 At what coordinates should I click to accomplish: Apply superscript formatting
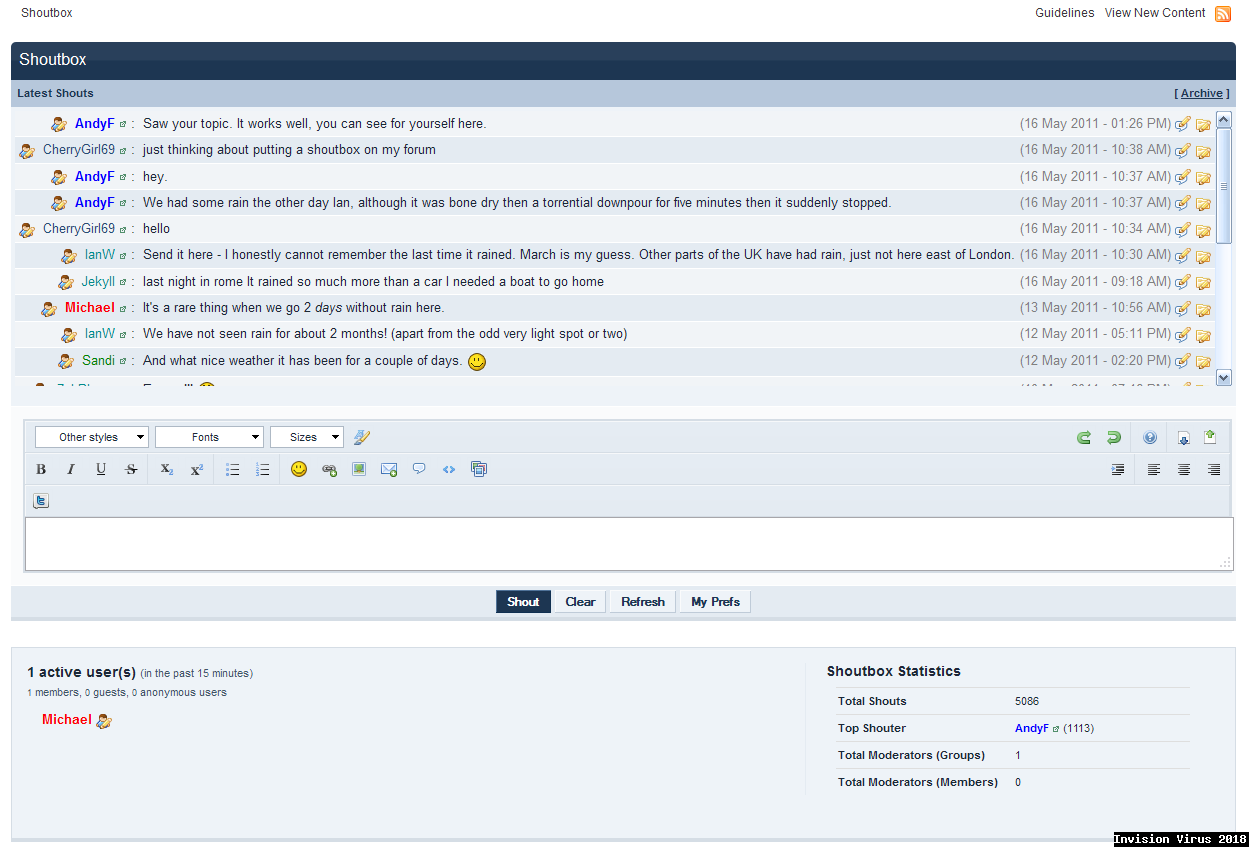(197, 469)
